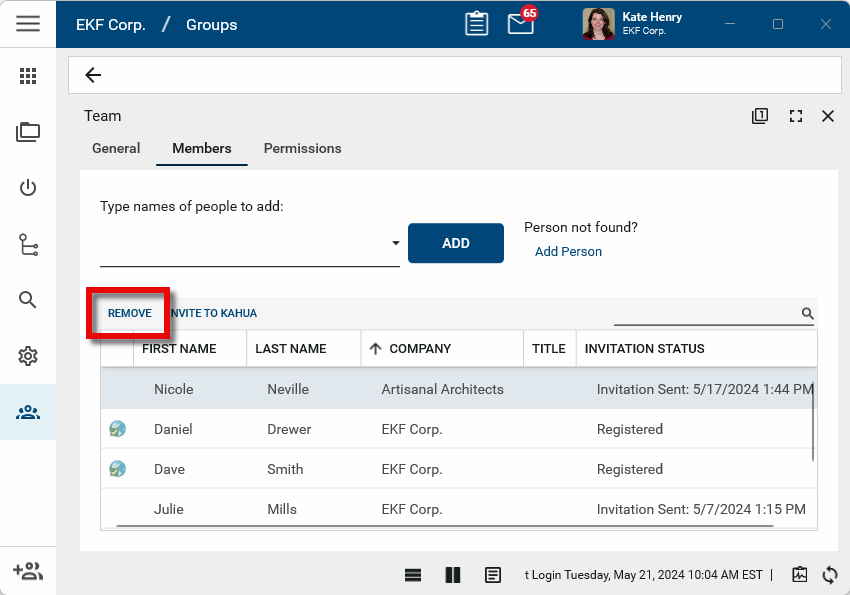Switch to split column view layout

[453, 575]
